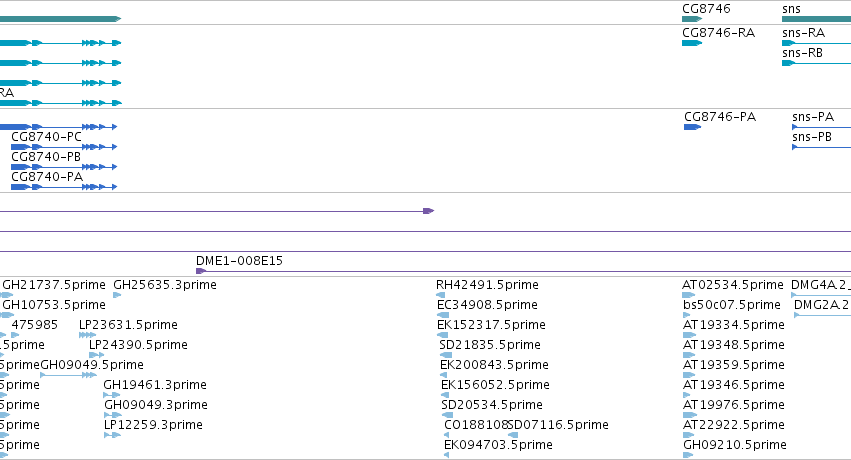This screenshot has height=460, width=851.
Task: Click the AT19359.5prime EST label
Action: (x=734, y=365)
